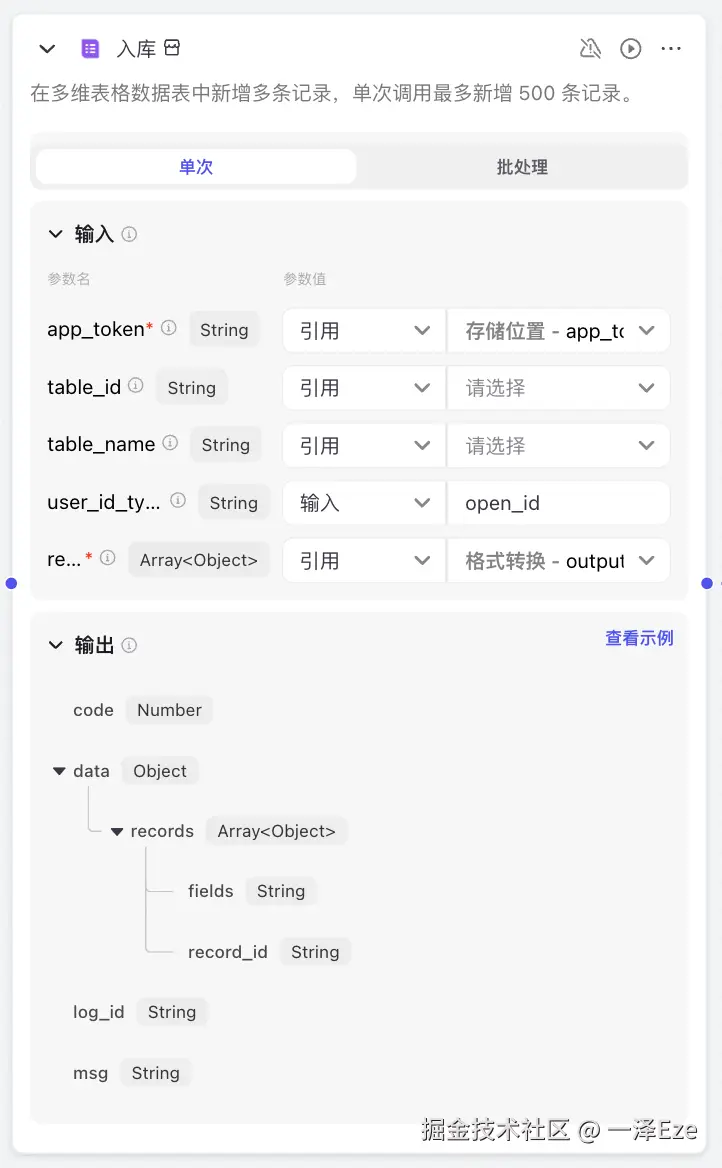Collapse the records array tree node
The height and width of the screenshot is (1168, 722).
[117, 831]
